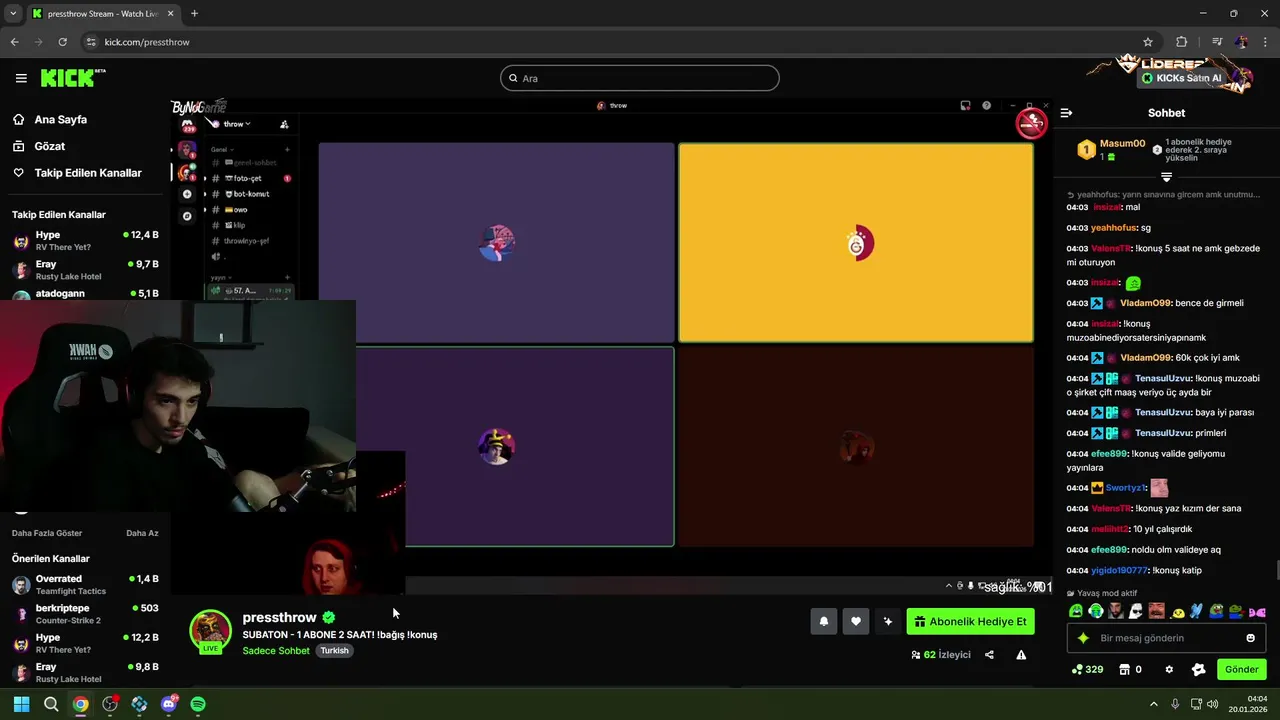Open browser extensions puzzle icon
Image resolution: width=1280 pixels, height=720 pixels.
point(1182,42)
